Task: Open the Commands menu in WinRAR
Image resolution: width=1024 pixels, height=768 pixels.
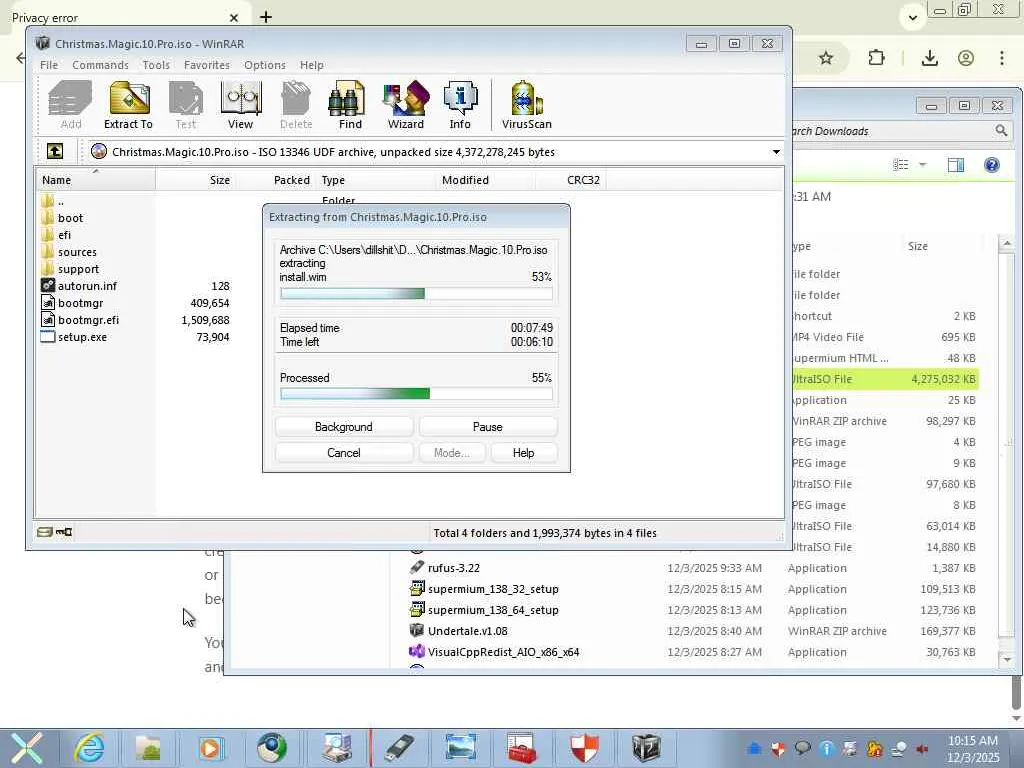Action: click(101, 65)
